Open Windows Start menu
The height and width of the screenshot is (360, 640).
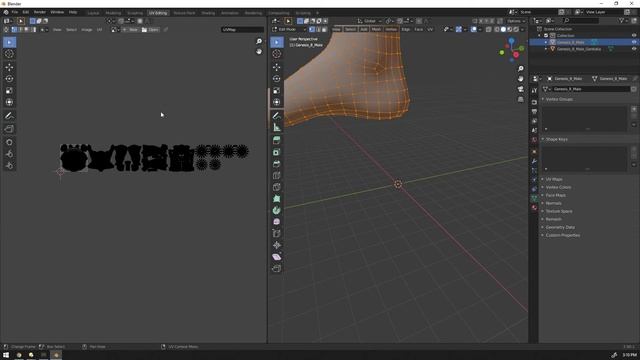point(6,355)
